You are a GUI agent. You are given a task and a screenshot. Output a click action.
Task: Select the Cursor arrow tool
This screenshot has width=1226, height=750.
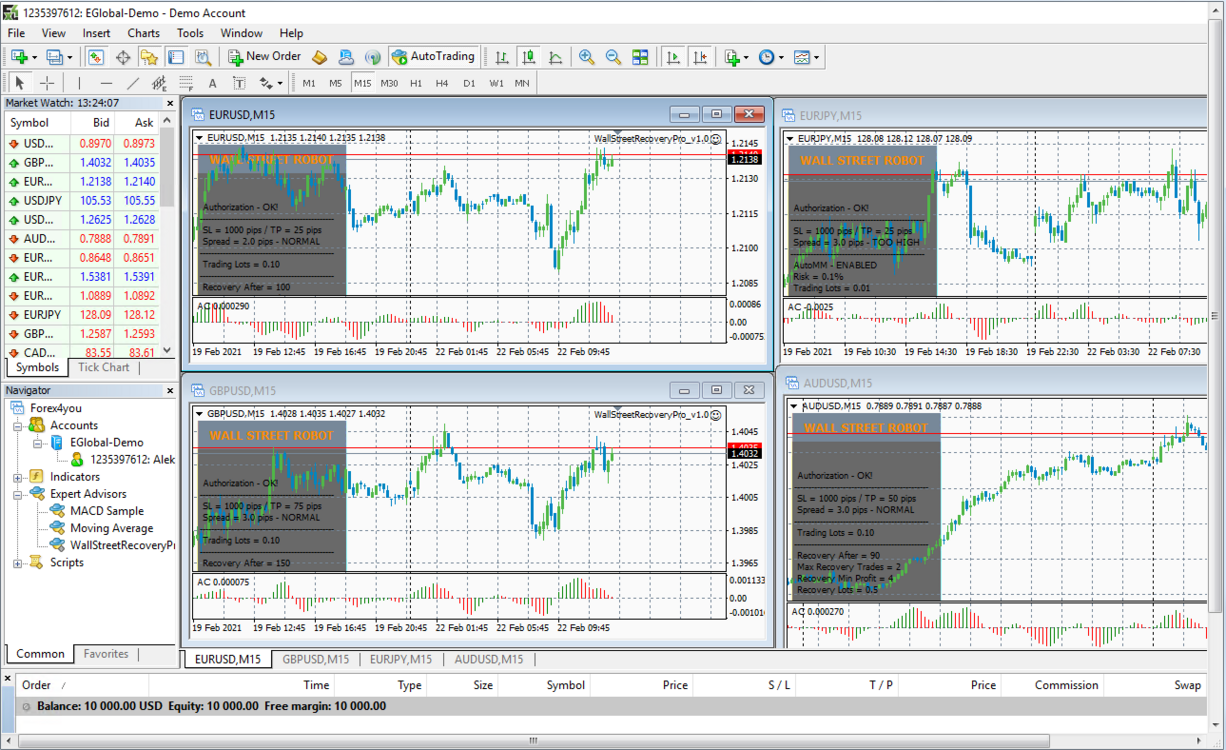coord(20,83)
